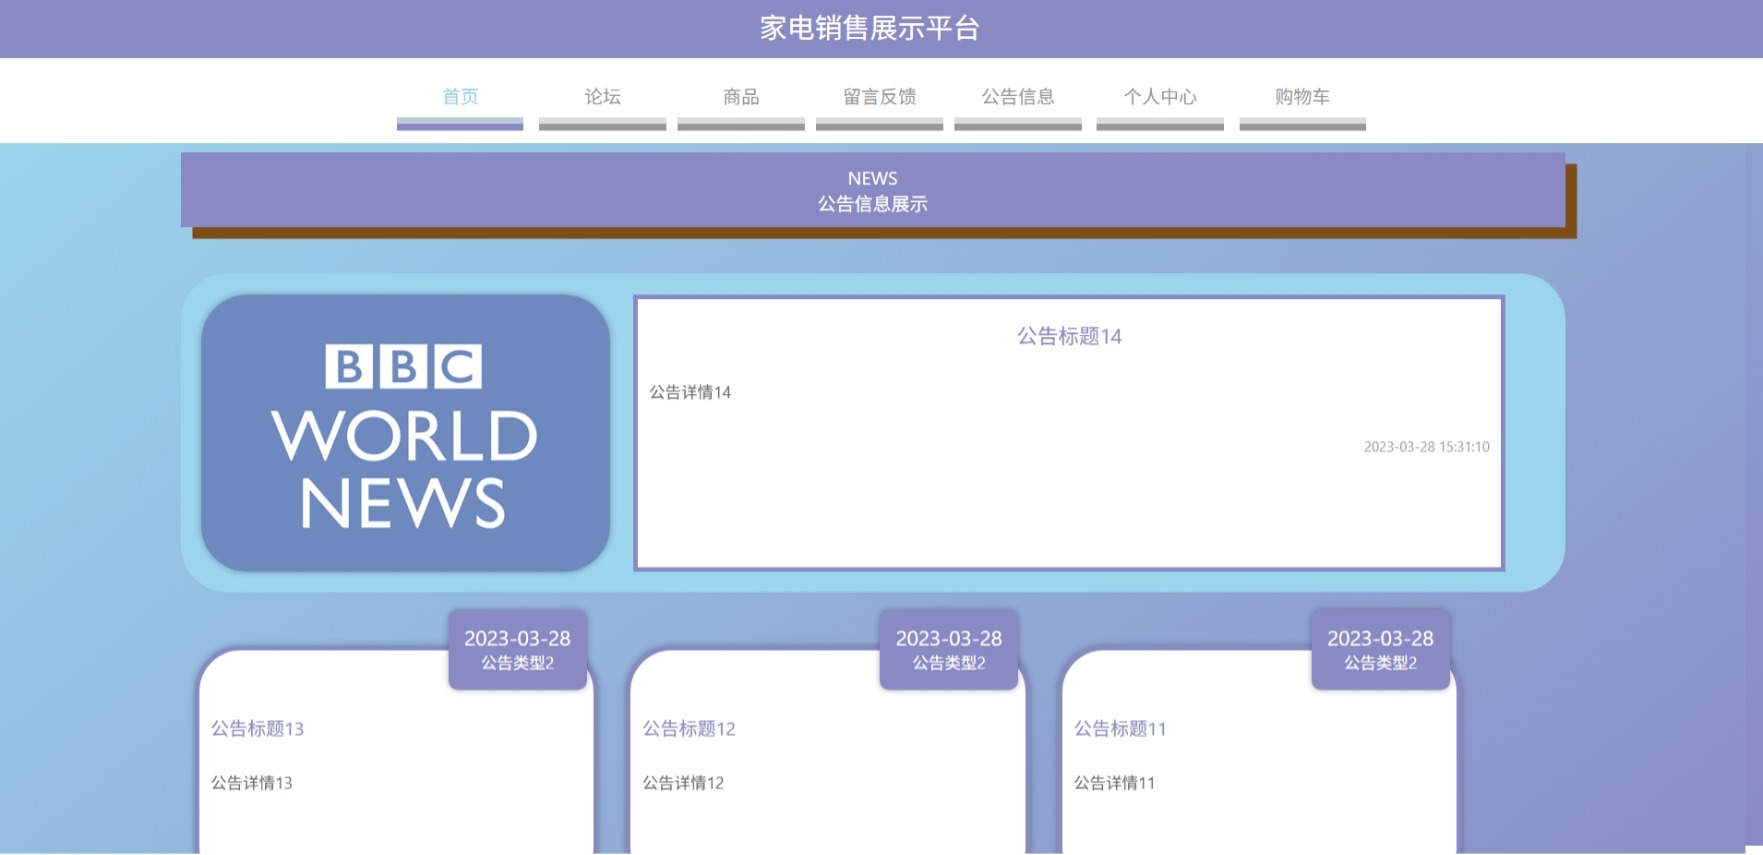Click the date badge above 公告标题13
The width and height of the screenshot is (1763, 855).
coord(517,649)
